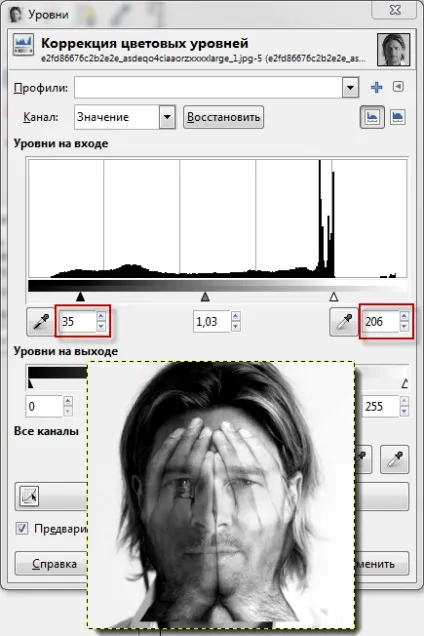Edit these settings as curves icon
424x636 pixels.
pos(29,496)
